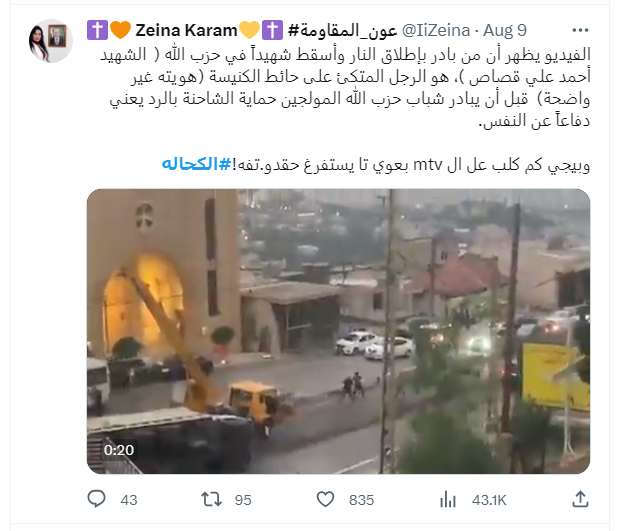This screenshot has height=531, width=623.
Task: Click the 835 likes count
Action: point(361,500)
